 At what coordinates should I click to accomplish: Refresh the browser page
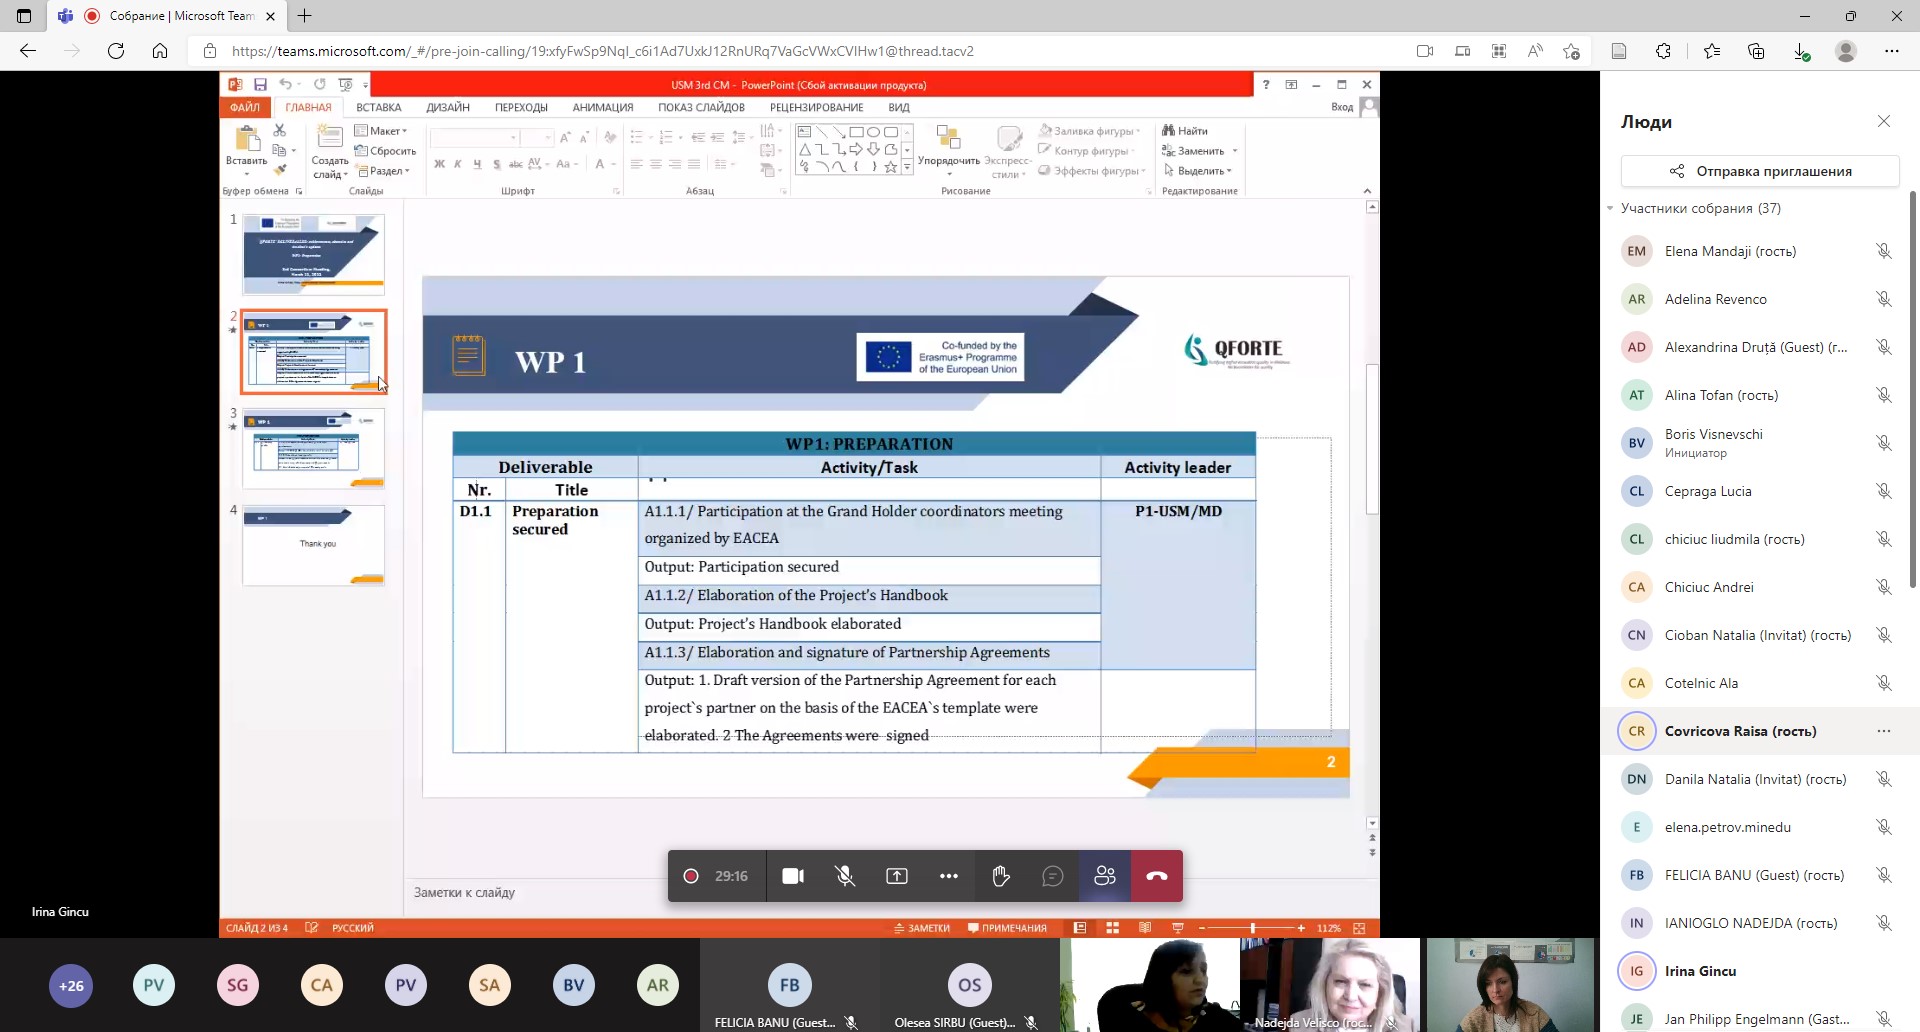(116, 51)
